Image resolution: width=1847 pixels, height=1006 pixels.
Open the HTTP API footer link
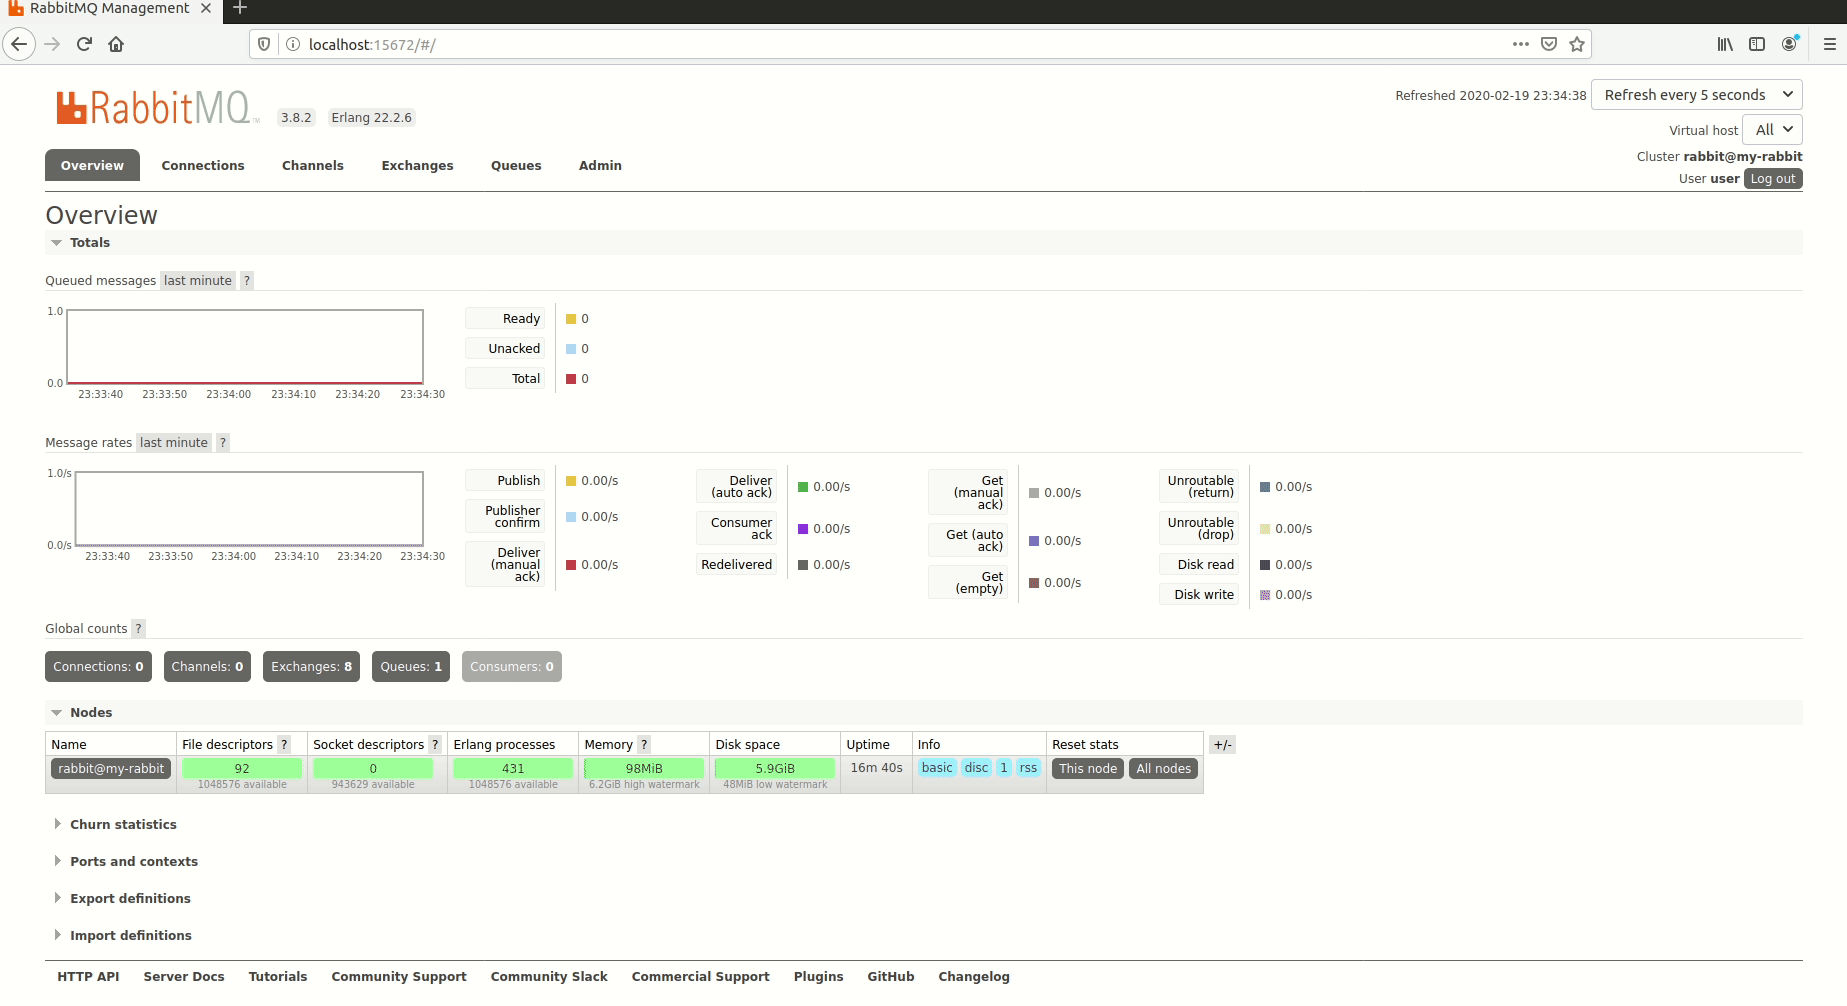[88, 977]
